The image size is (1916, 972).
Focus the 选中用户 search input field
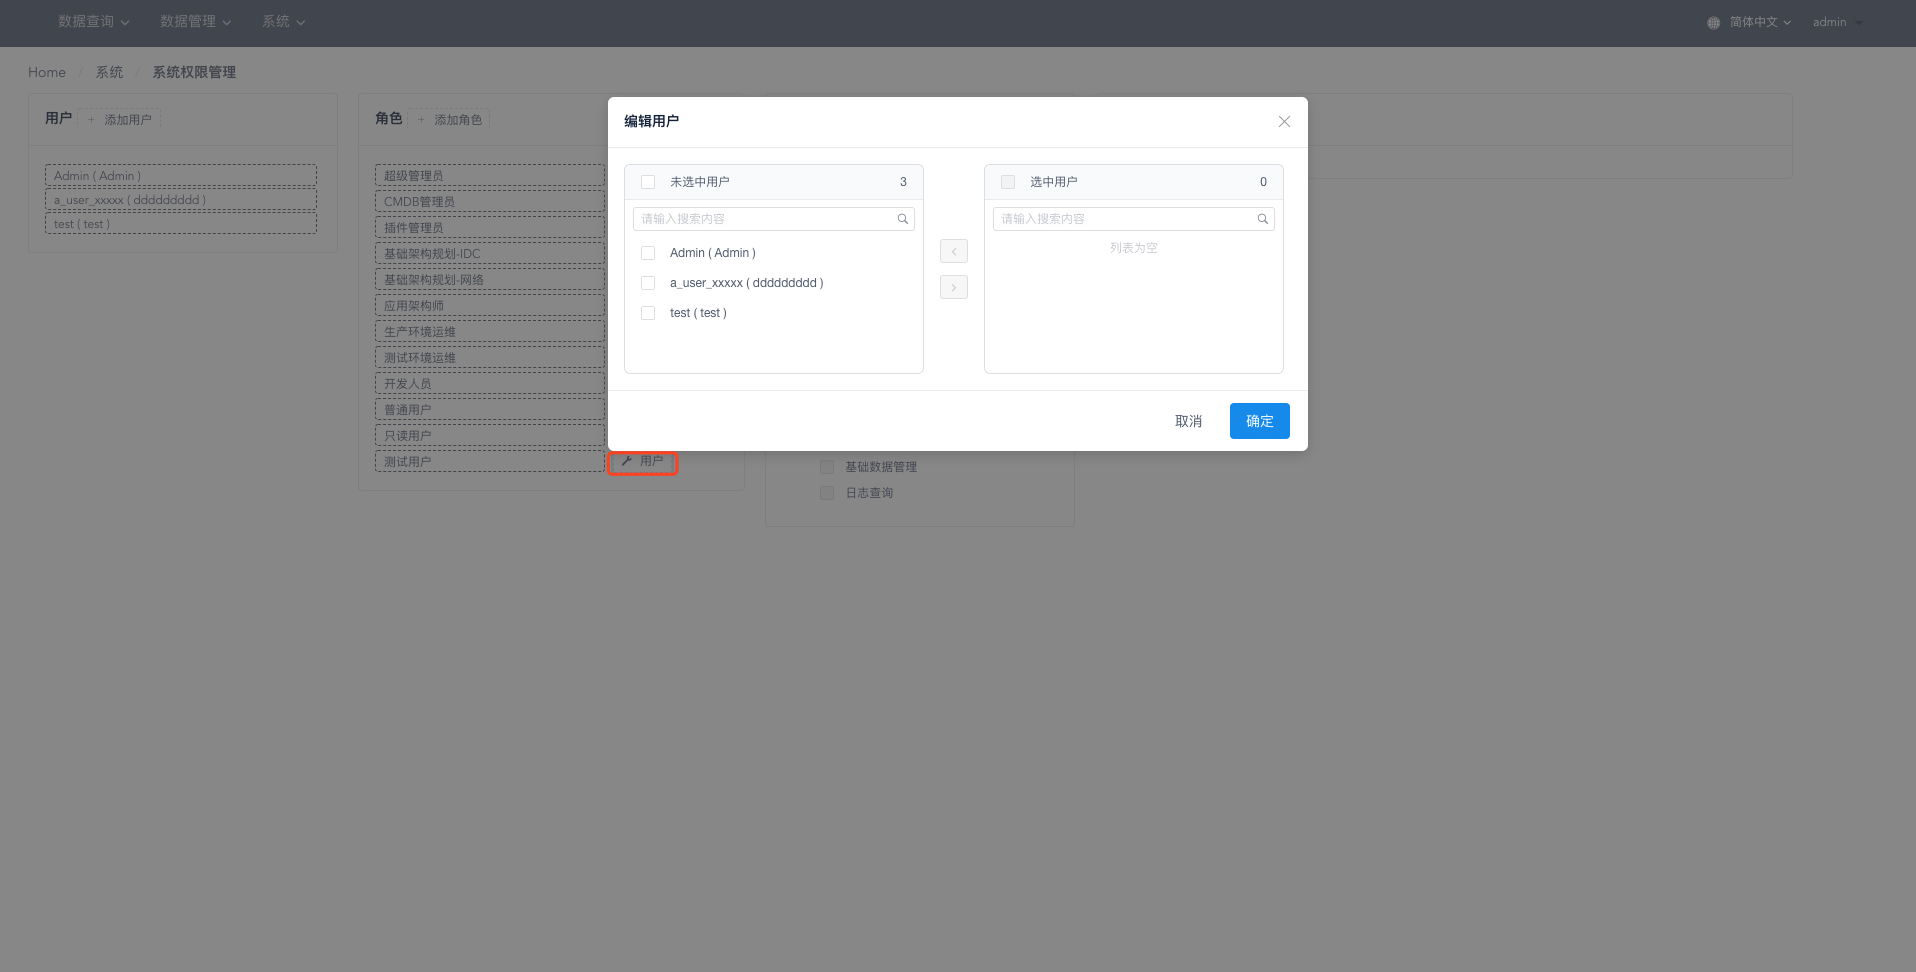[x=1134, y=219]
